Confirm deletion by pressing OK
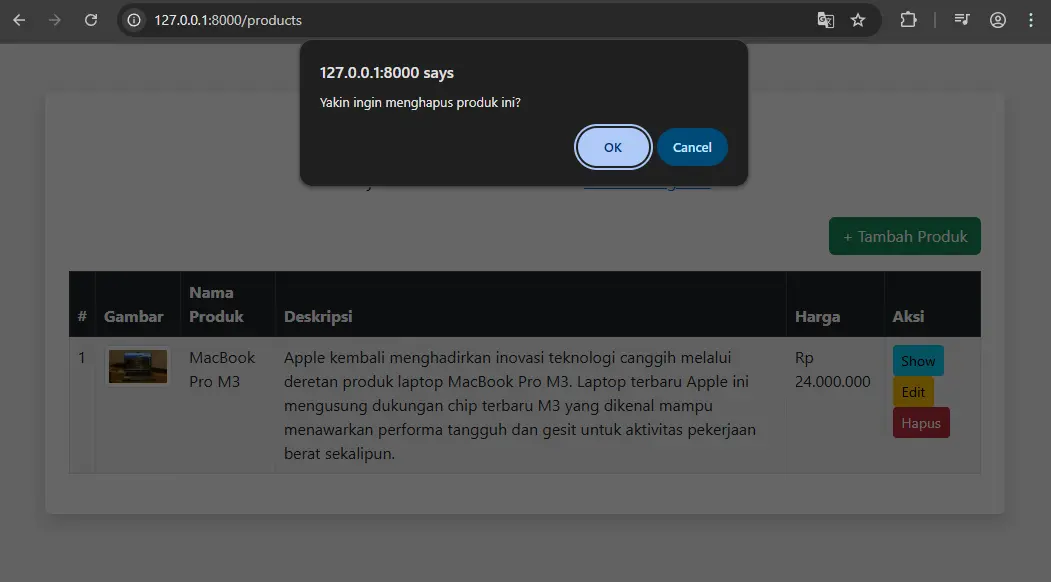The height and width of the screenshot is (582, 1051). coord(613,147)
